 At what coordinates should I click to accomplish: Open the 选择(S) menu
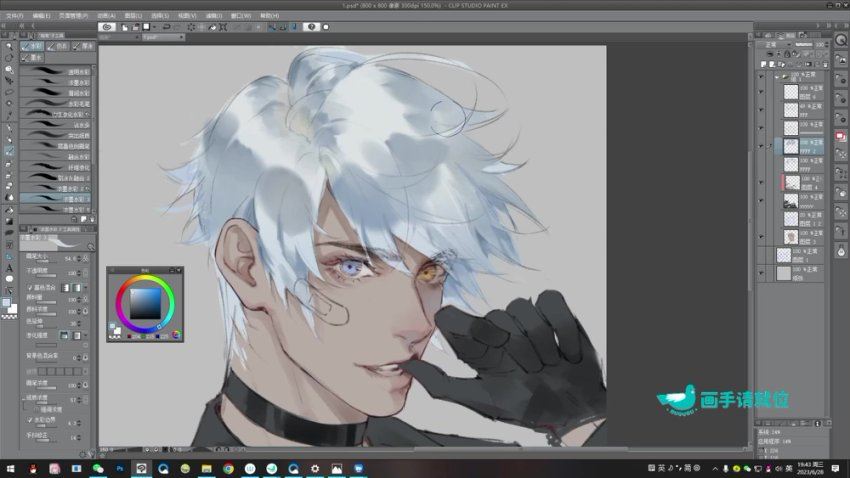tap(159, 16)
